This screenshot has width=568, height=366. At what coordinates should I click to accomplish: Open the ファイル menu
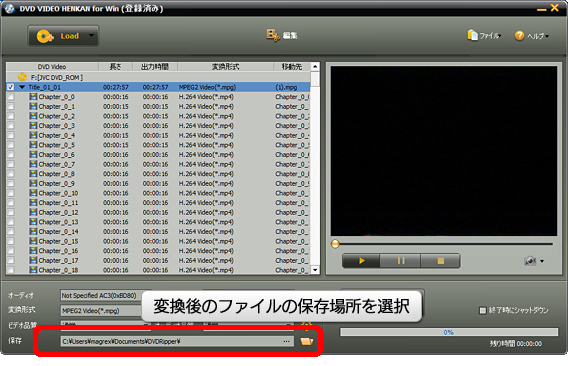coord(484,36)
